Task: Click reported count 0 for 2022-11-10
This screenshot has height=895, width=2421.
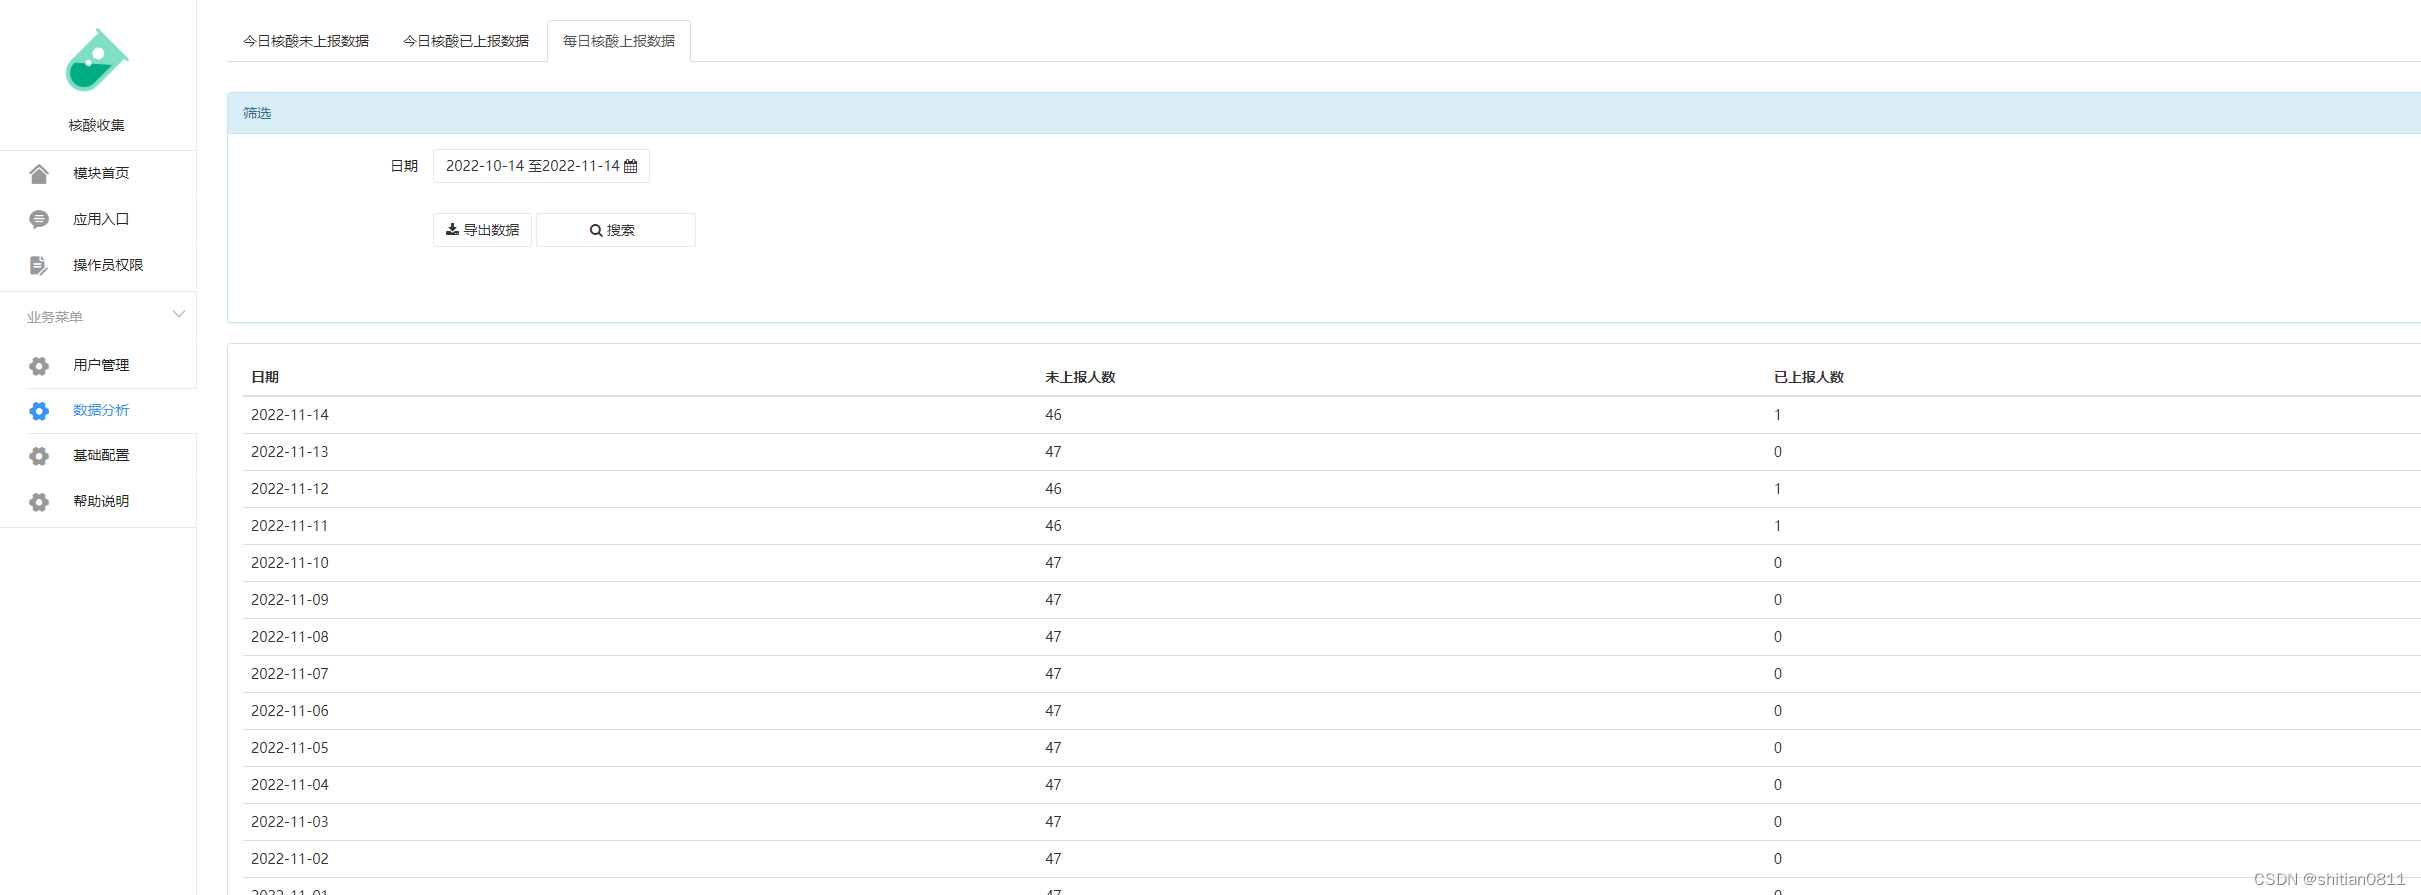Action: 1778,563
